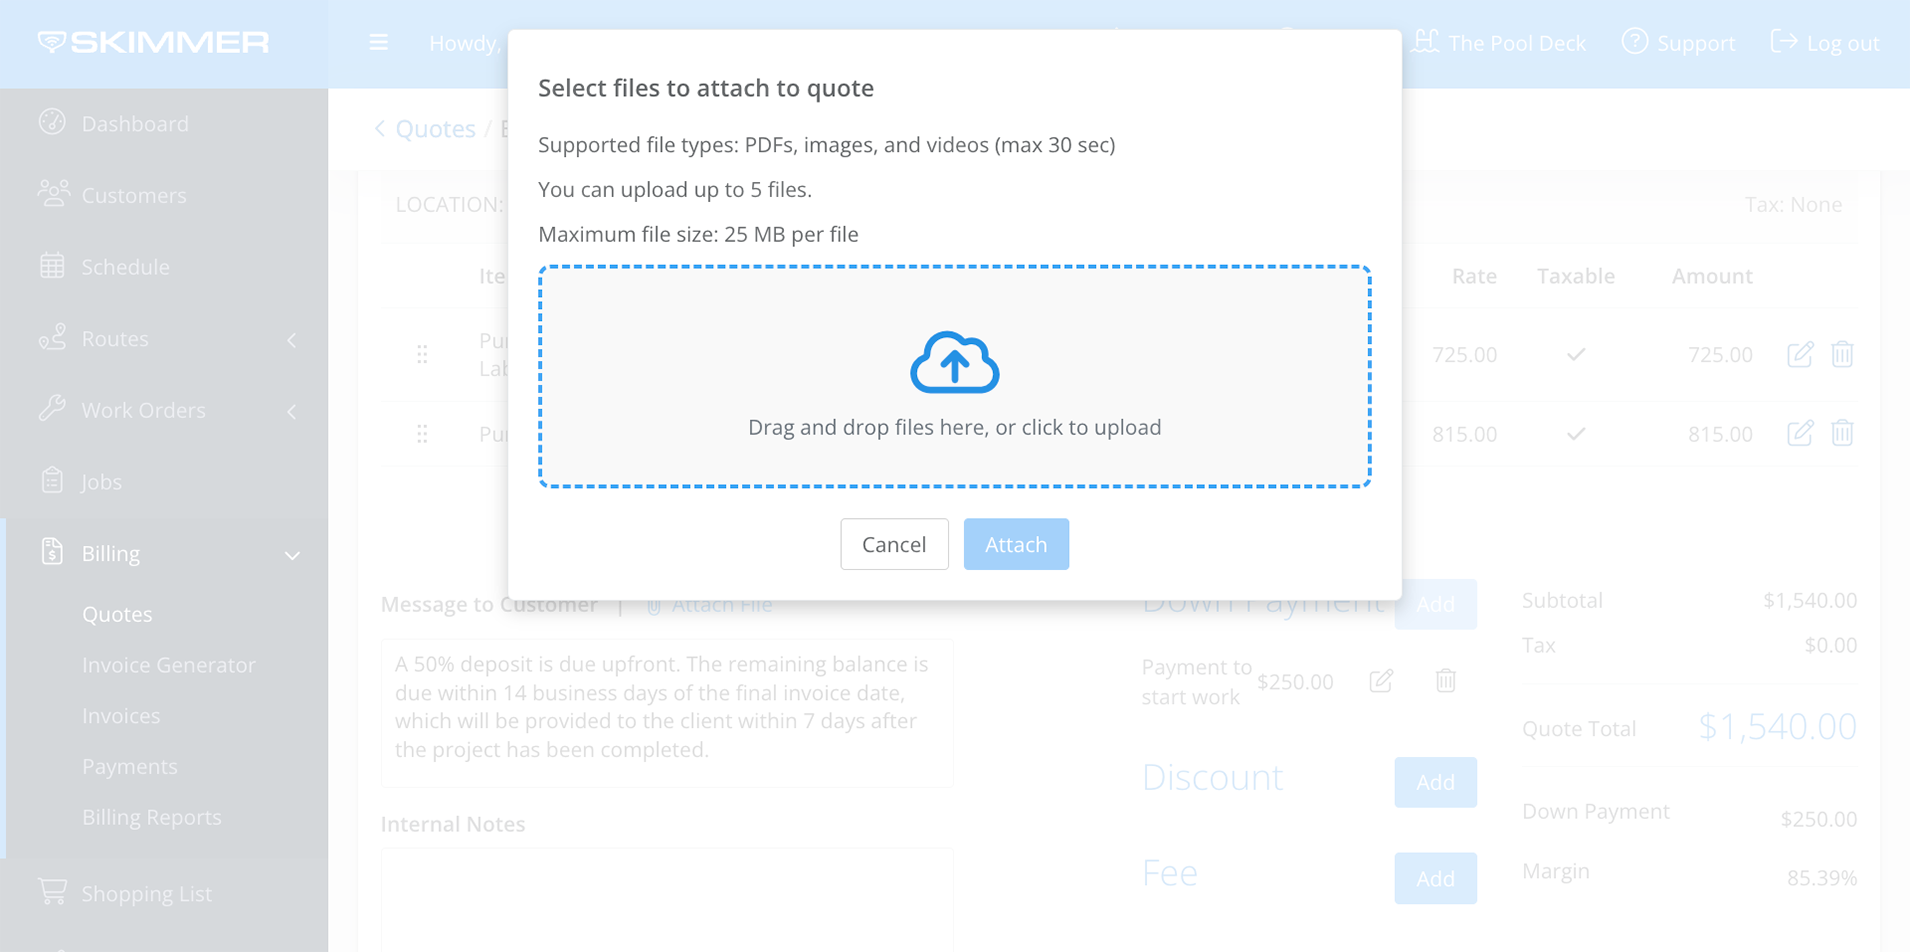This screenshot has height=952, width=1910.
Task: Expand the Routes submenu chevron
Action: [x=292, y=340]
